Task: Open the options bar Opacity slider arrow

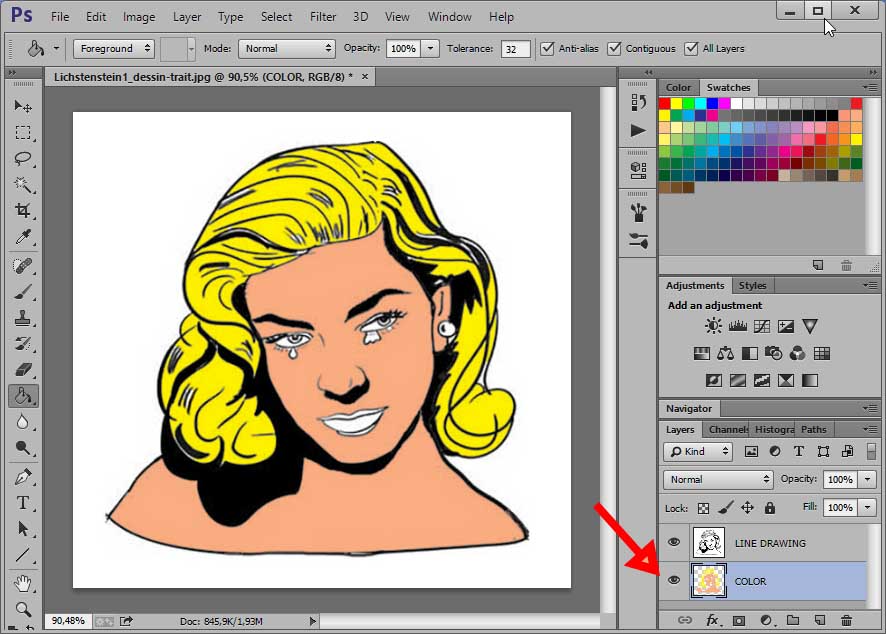Action: pyautogui.click(x=430, y=49)
